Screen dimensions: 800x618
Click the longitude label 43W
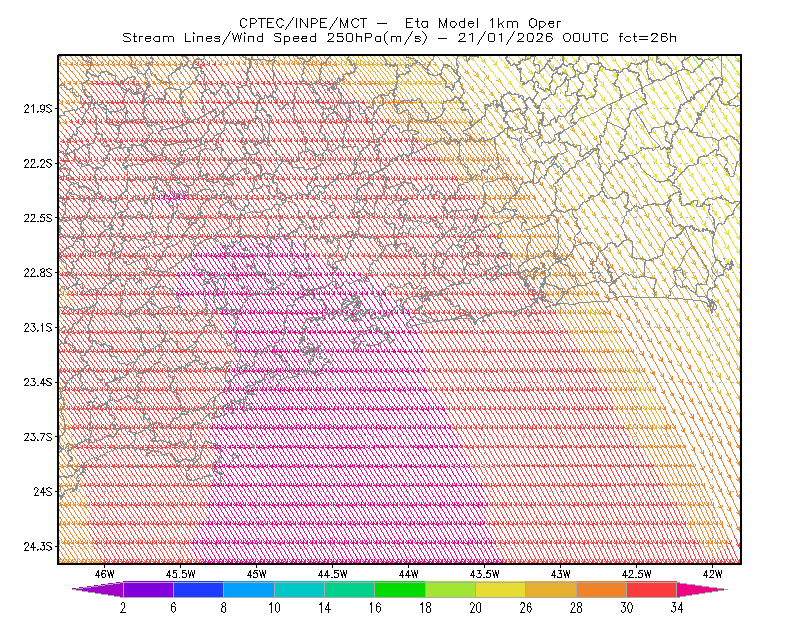[x=561, y=574]
